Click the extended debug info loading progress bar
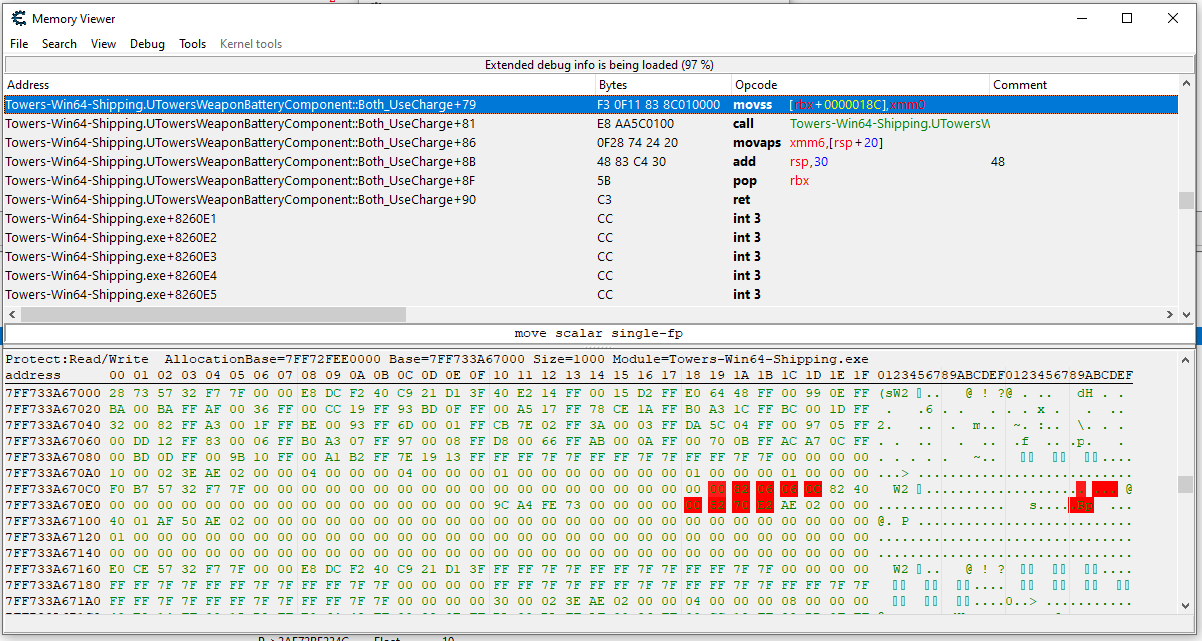Image resolution: width=1202 pixels, height=641 pixels. coord(599,65)
